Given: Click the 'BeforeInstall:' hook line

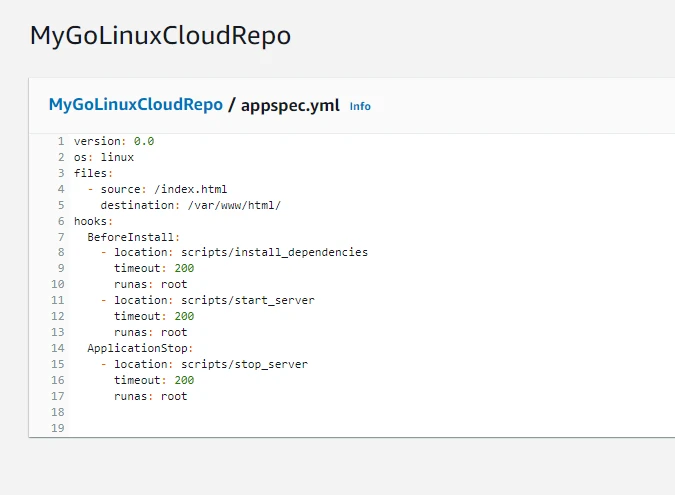Looking at the screenshot, I should 133,237.
